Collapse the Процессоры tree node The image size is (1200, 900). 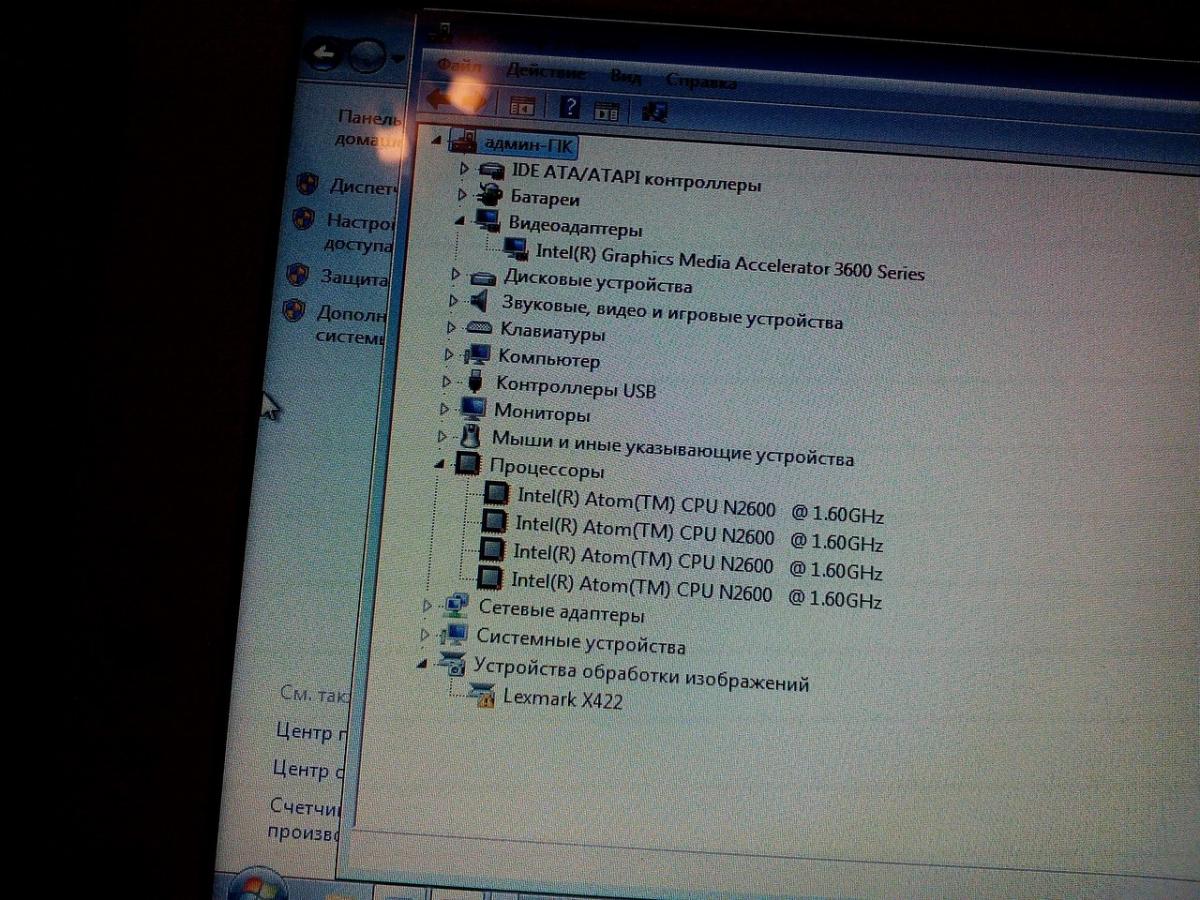(441, 463)
